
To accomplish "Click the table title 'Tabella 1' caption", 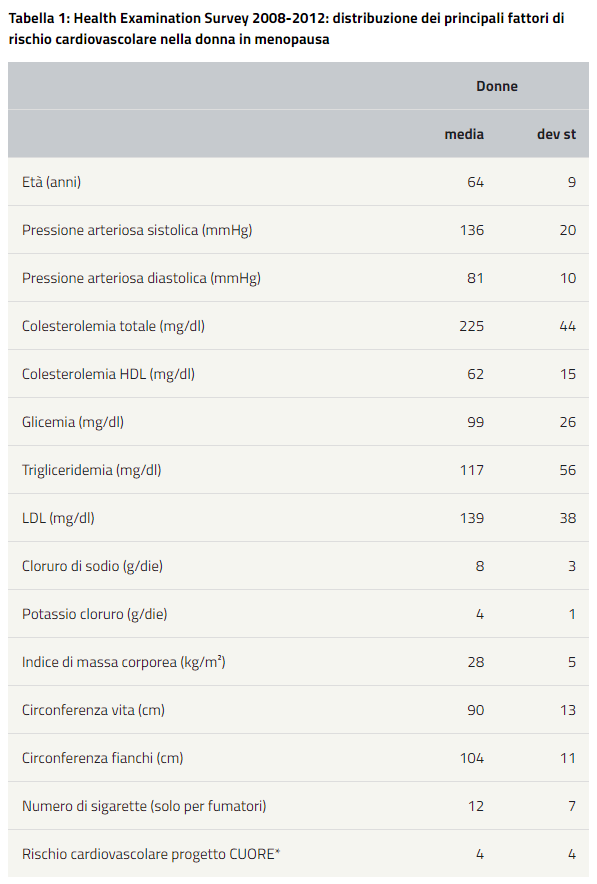I will [x=286, y=29].
